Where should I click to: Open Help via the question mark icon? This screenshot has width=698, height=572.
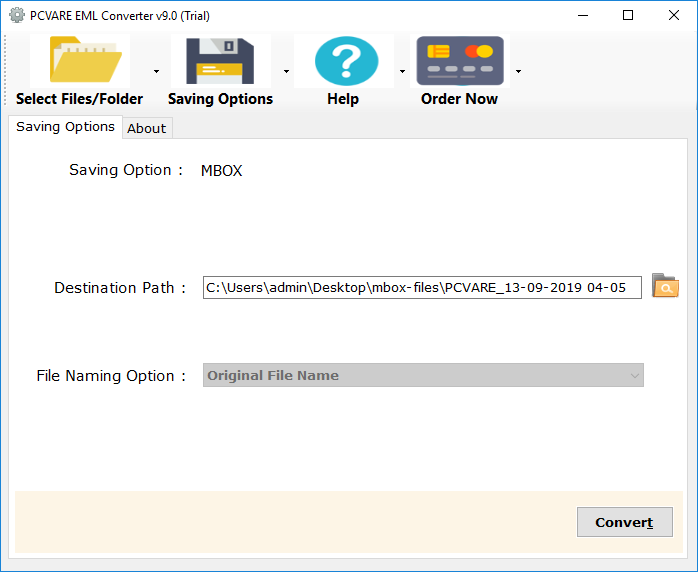pos(346,61)
